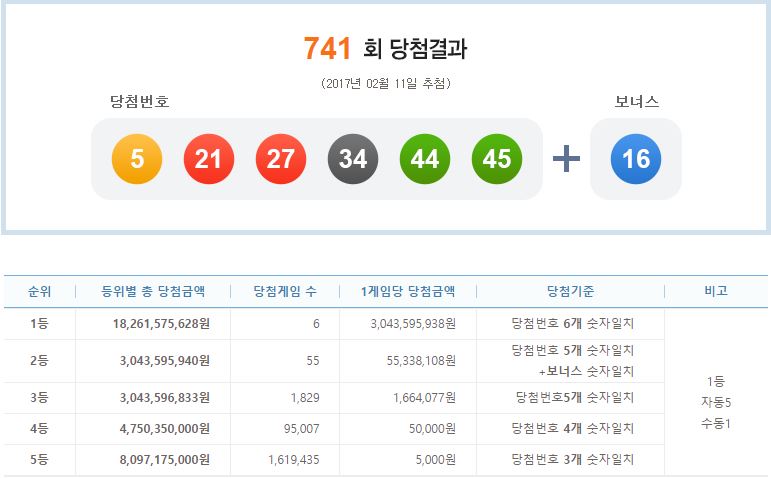
Task: Click the gray number 34 ball
Action: tap(353, 159)
